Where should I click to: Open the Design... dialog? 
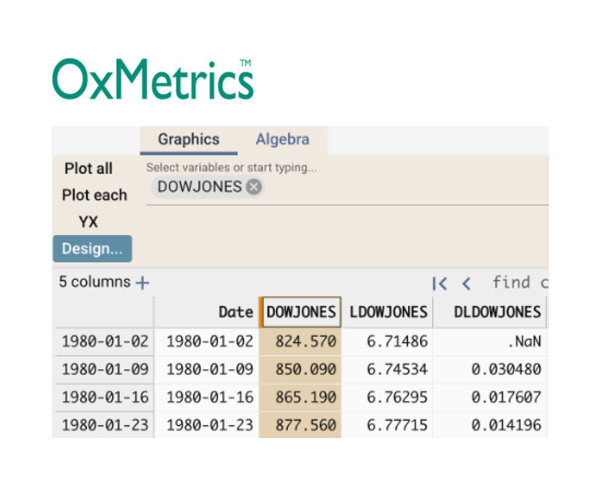click(92, 248)
